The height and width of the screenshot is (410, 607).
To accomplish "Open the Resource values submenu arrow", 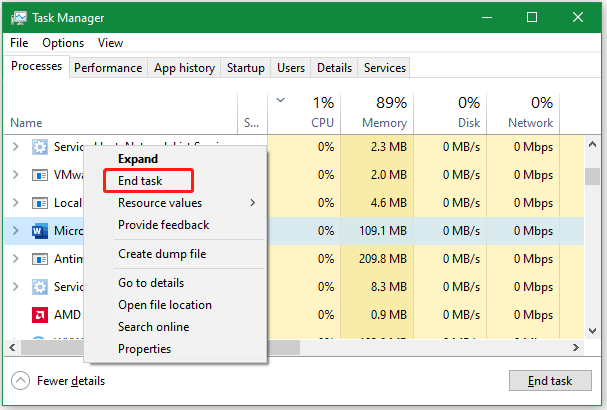I will [253, 202].
